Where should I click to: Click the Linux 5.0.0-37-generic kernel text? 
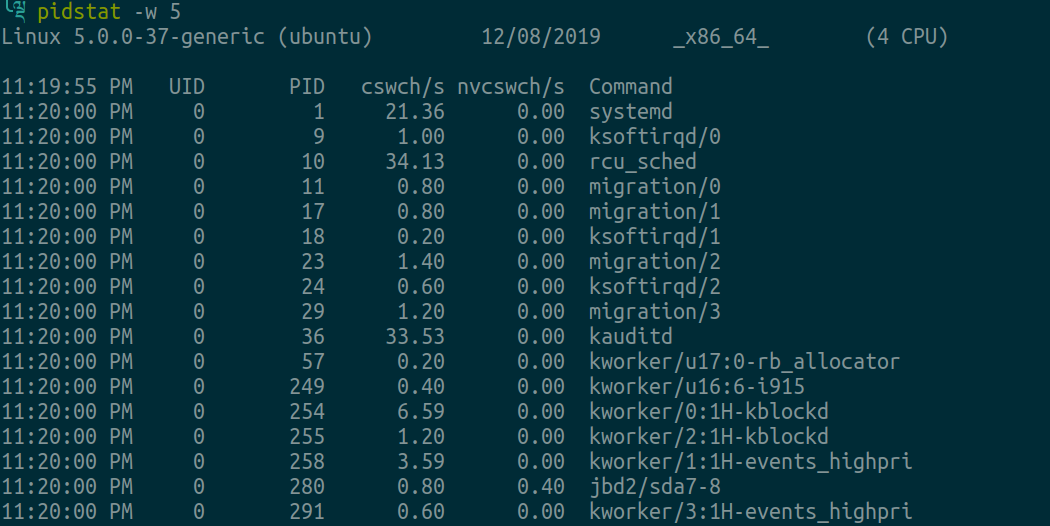click(x=133, y=36)
